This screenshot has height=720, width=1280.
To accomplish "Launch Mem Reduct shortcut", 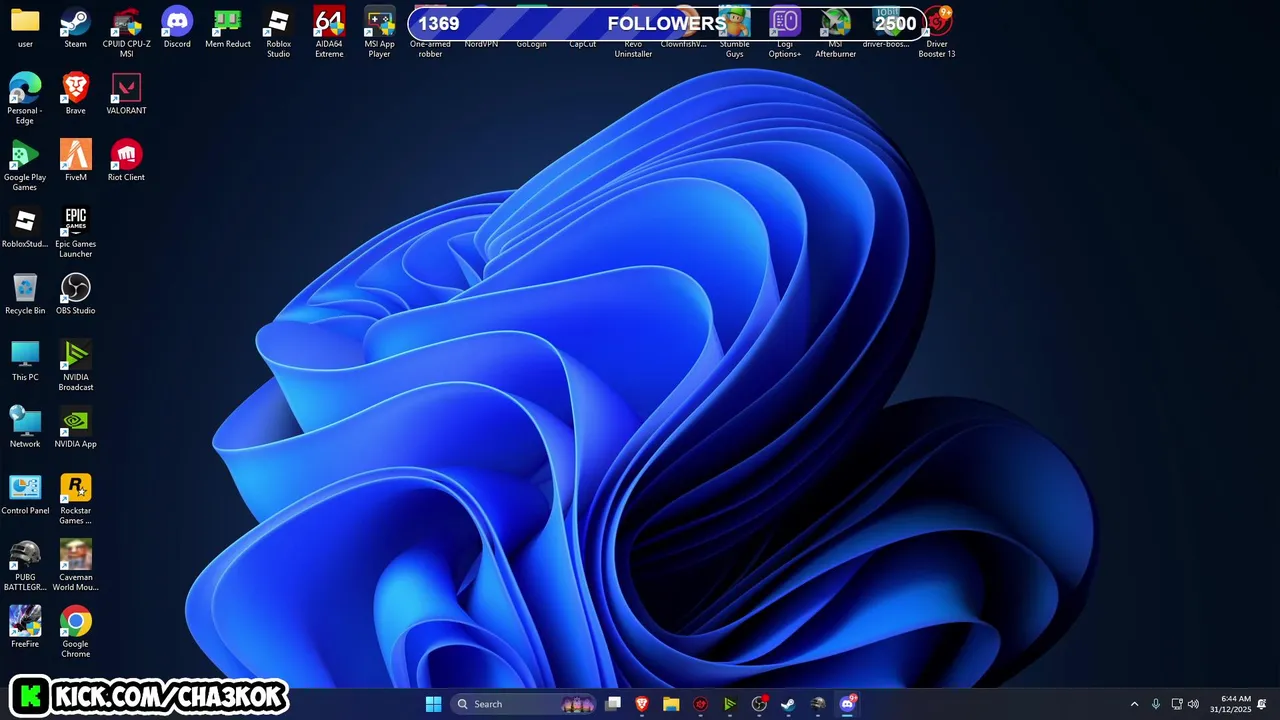I will [227, 21].
